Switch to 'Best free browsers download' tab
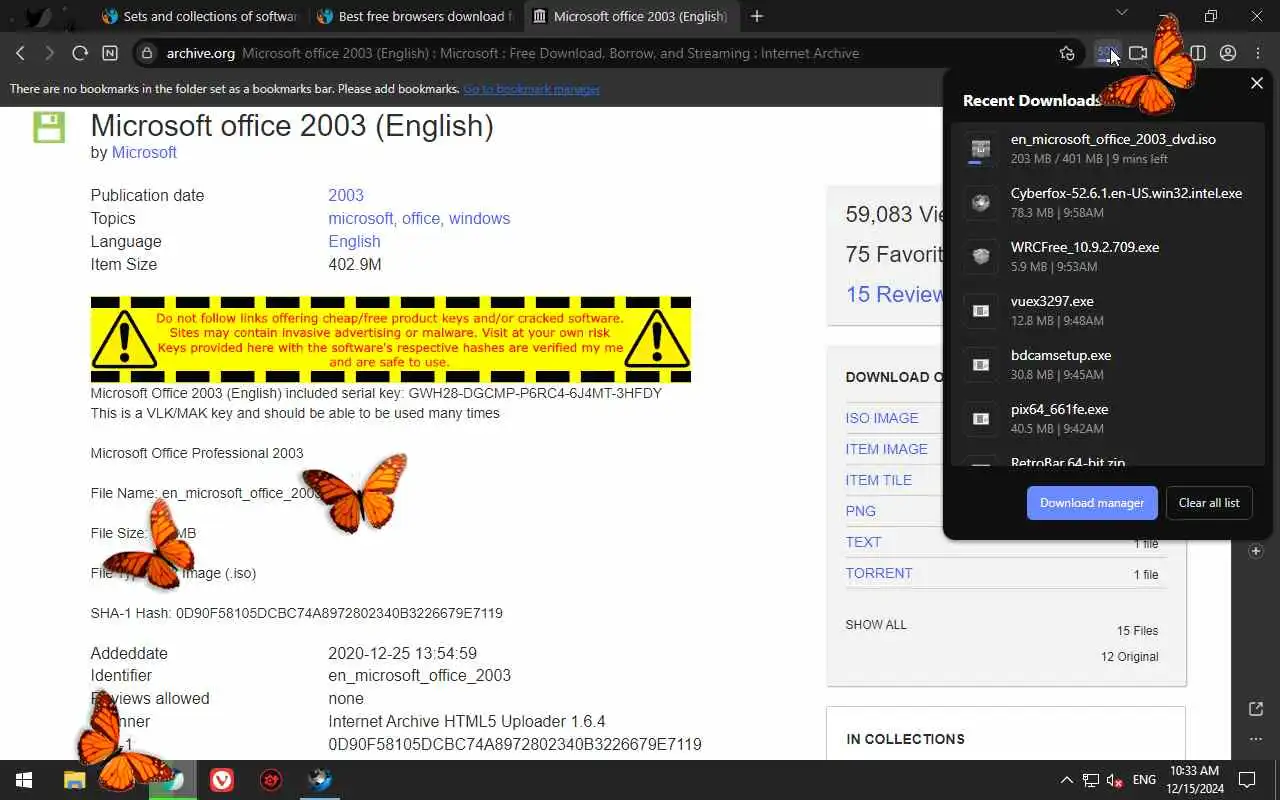Viewport: 1280px width, 800px height. click(x=415, y=16)
